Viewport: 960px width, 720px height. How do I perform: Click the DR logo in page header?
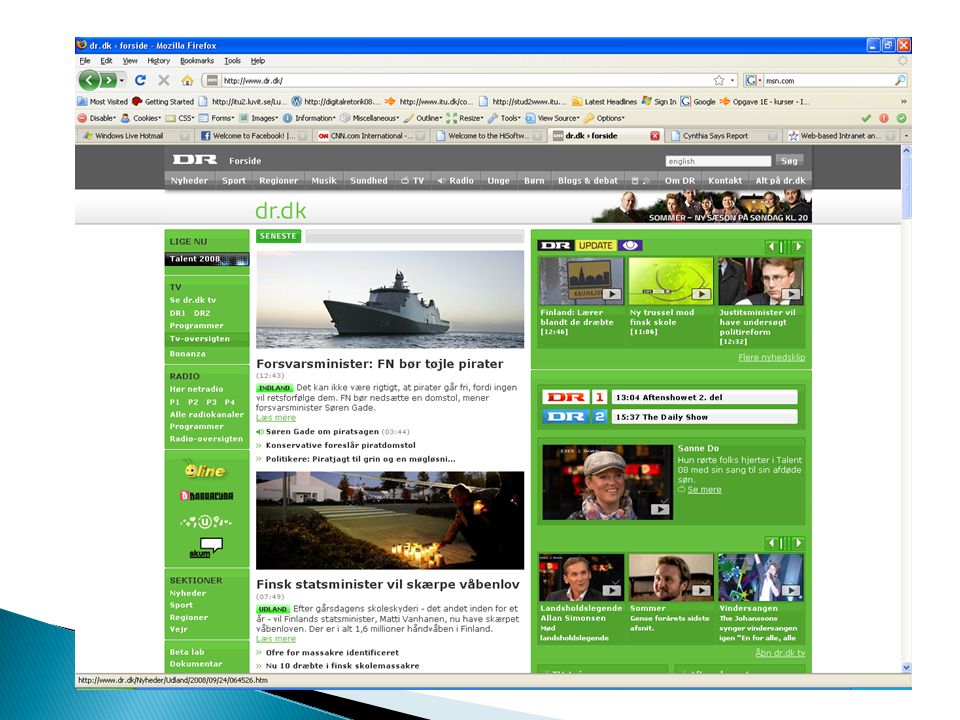tap(195, 160)
